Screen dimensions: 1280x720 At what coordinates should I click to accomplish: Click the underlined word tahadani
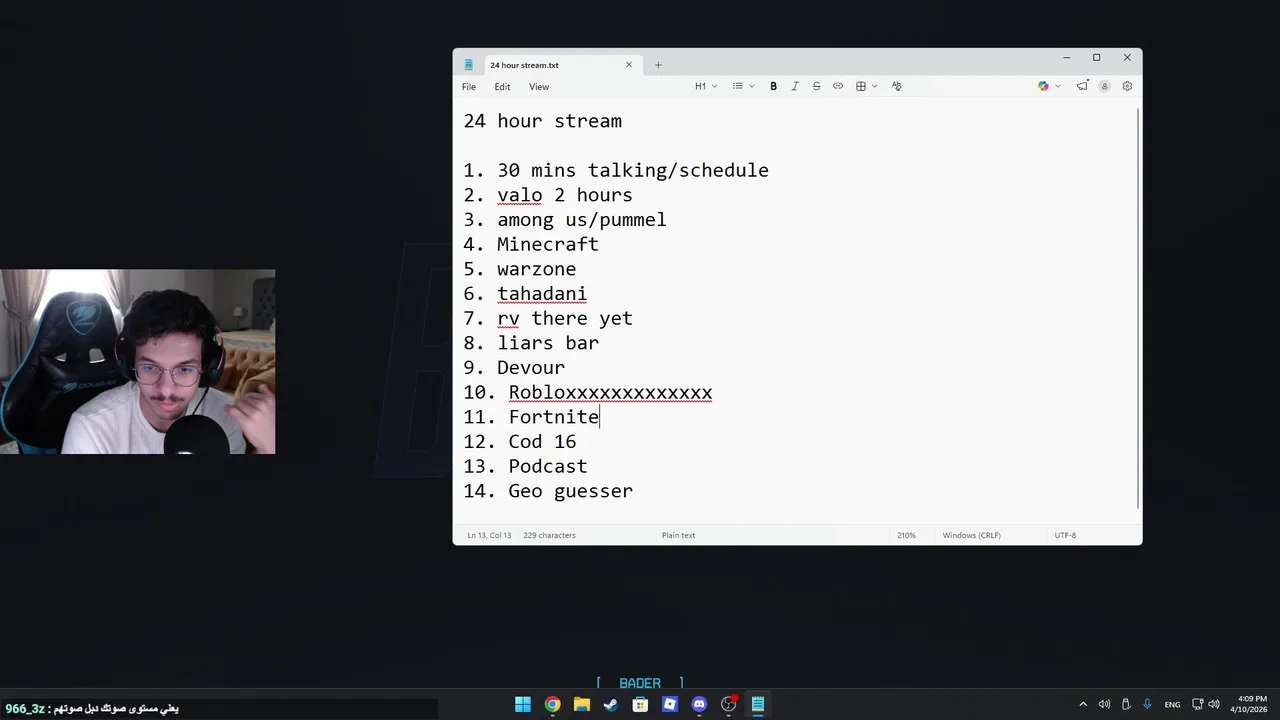[542, 294]
